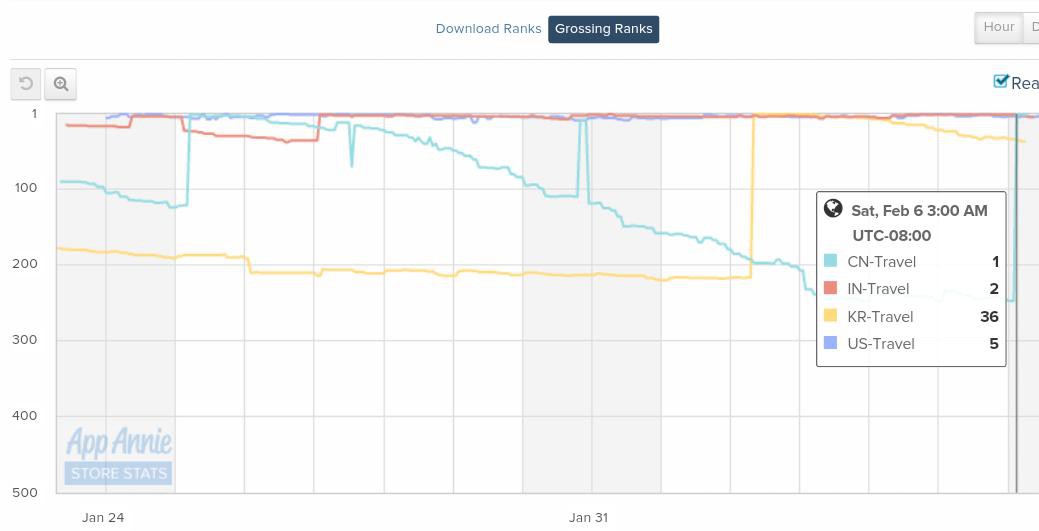Screen dimensions: 1039x531
Task: Click the 500 rank axis label
Action: coord(25,492)
